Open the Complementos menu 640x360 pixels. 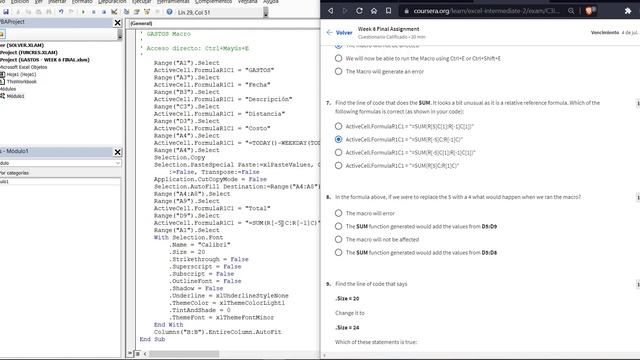(213, 2)
